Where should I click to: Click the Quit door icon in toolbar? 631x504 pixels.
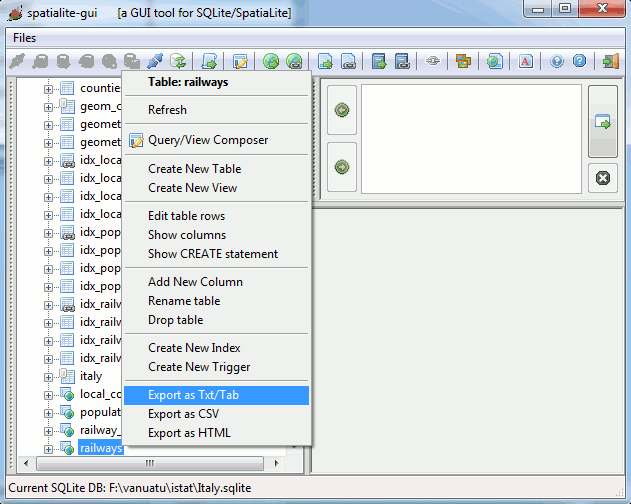click(610, 61)
